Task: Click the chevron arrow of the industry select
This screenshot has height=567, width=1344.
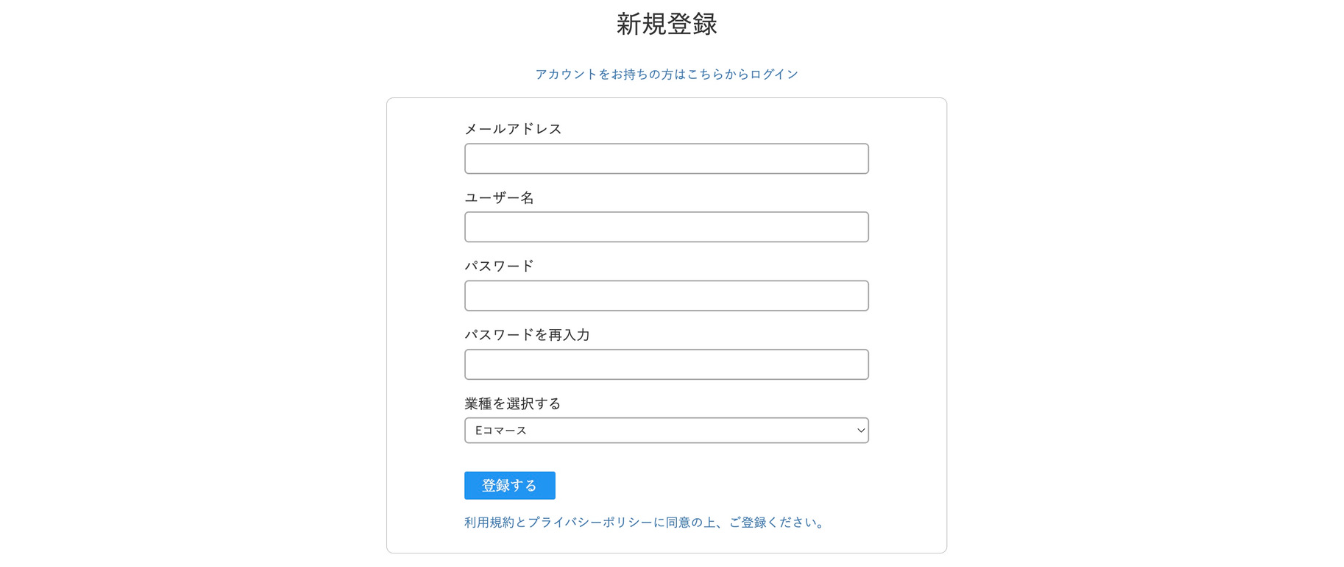Action: point(860,430)
